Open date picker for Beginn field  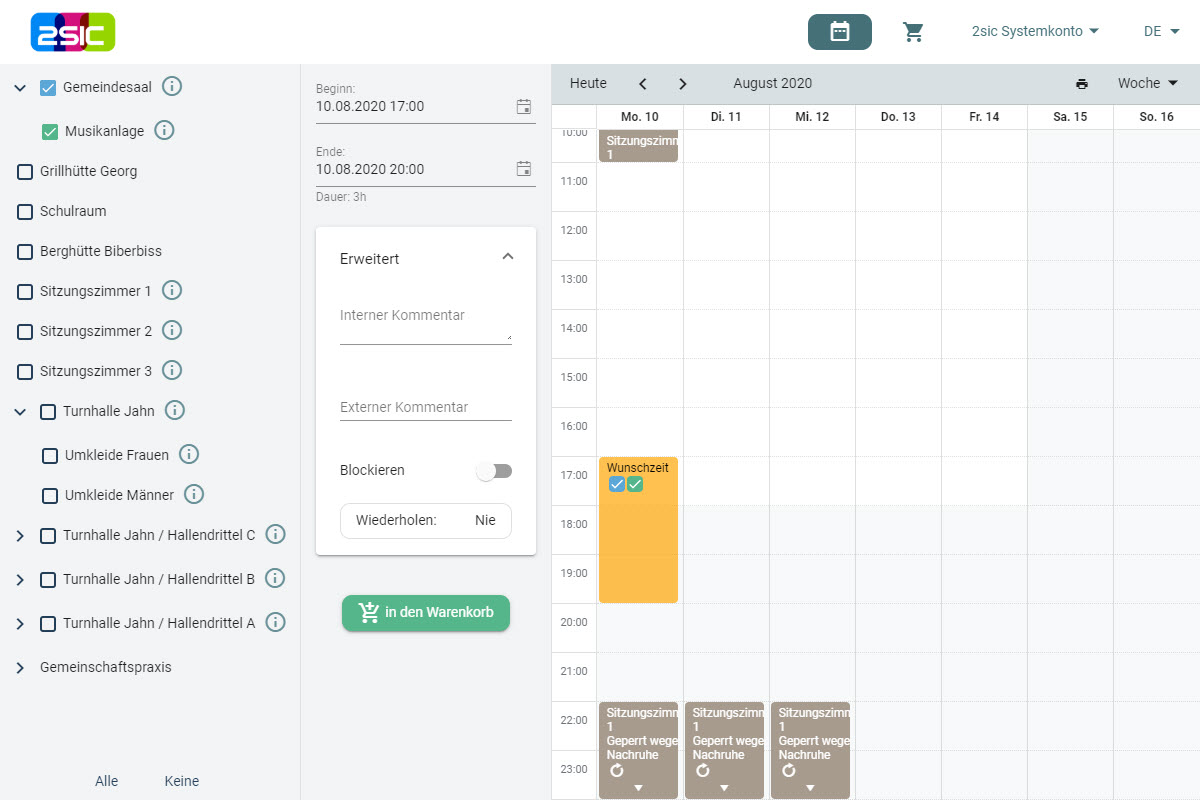pos(523,106)
